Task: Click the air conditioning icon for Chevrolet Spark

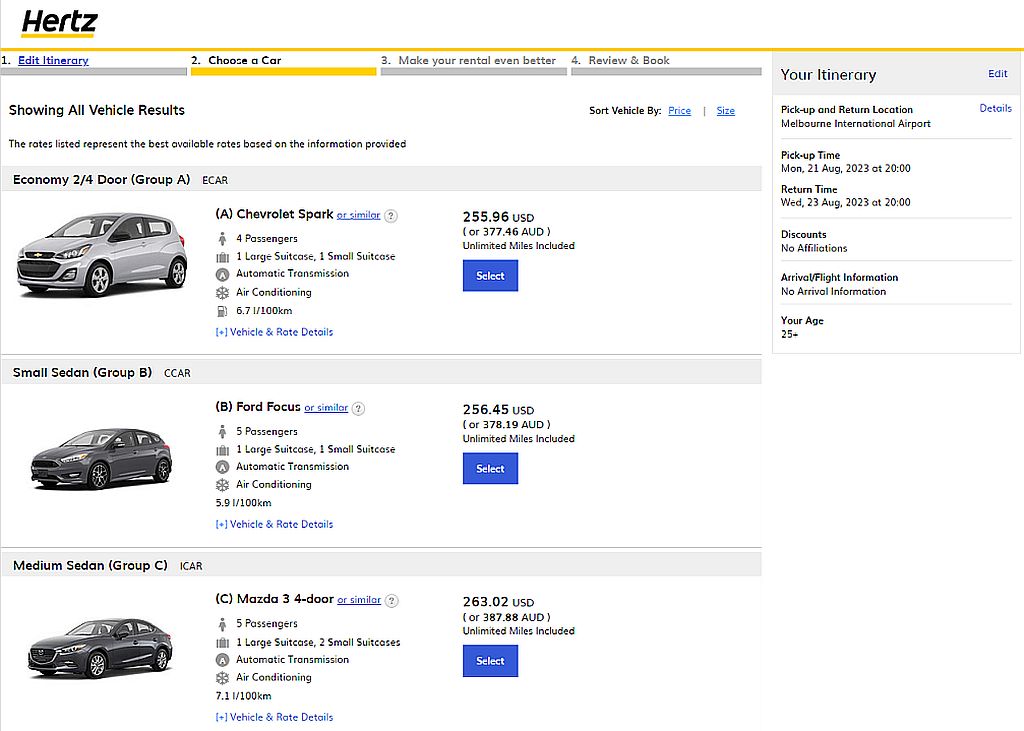Action: [221, 292]
